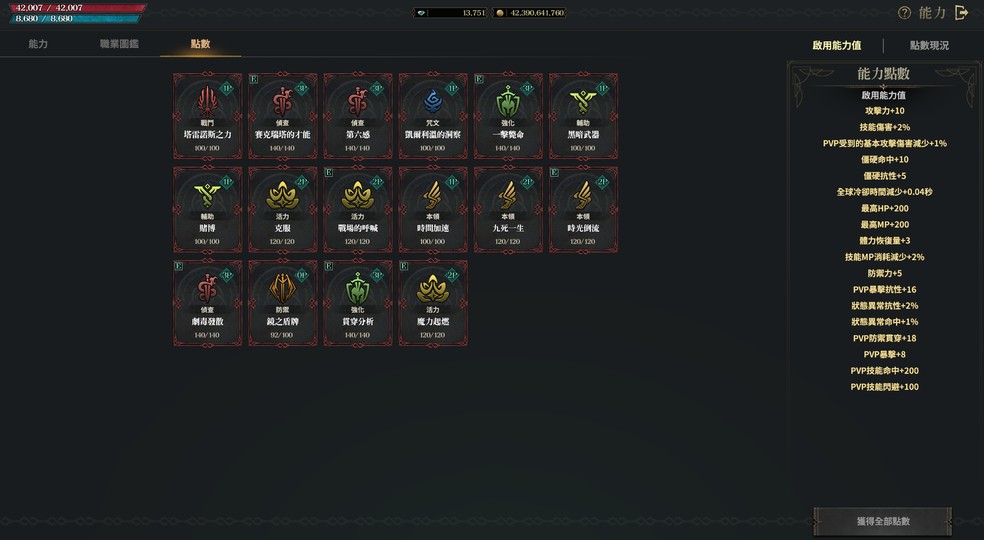Select the 時間加速 card
Image resolution: width=984 pixels, height=540 pixels.
click(433, 210)
